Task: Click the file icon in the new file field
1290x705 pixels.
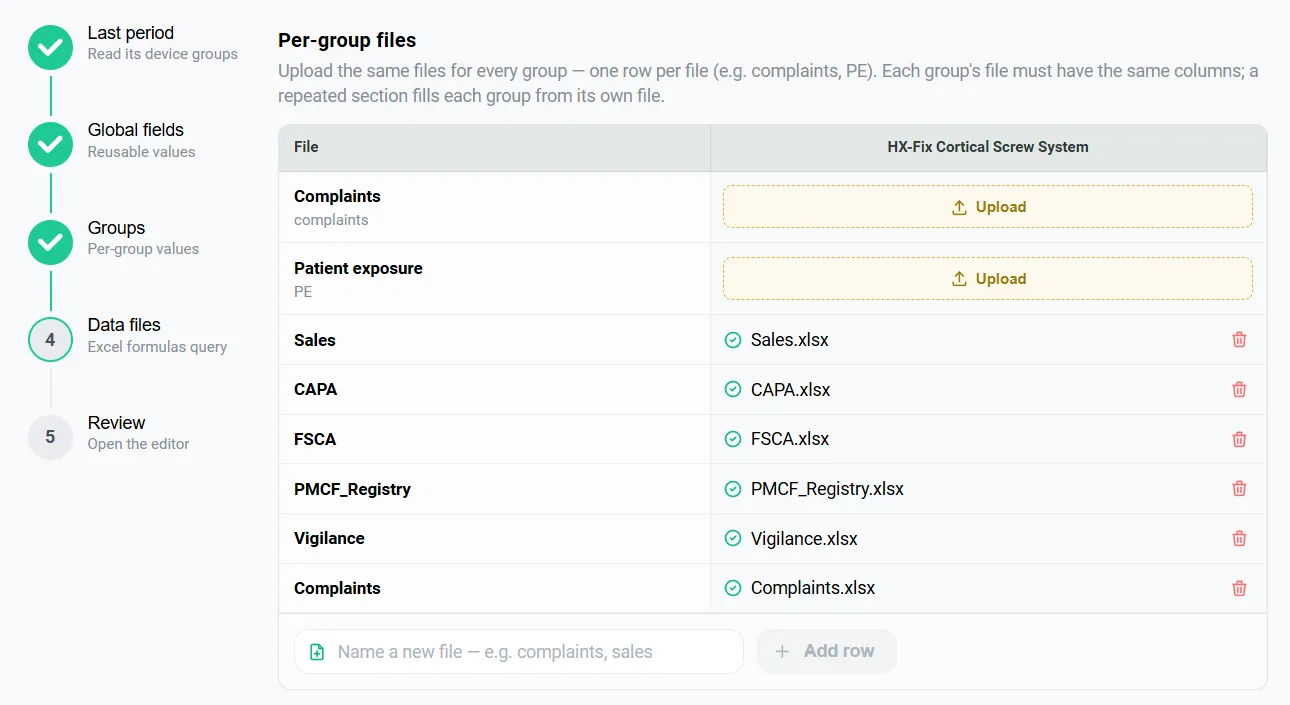Action: (x=317, y=652)
